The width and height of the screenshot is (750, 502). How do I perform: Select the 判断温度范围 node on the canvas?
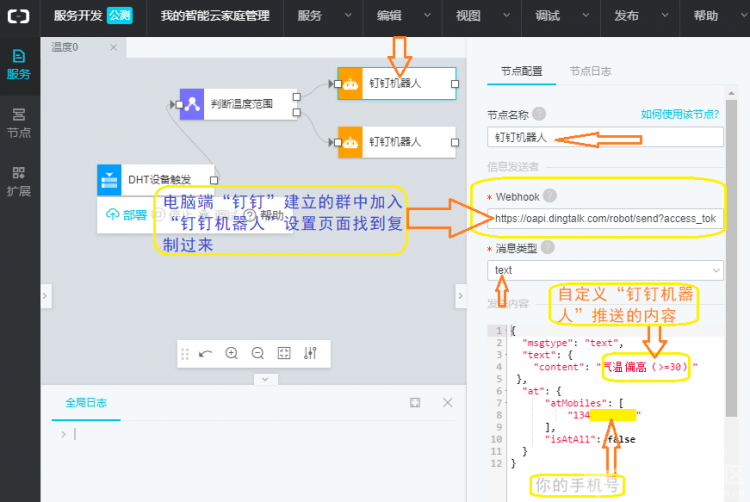coord(239,104)
